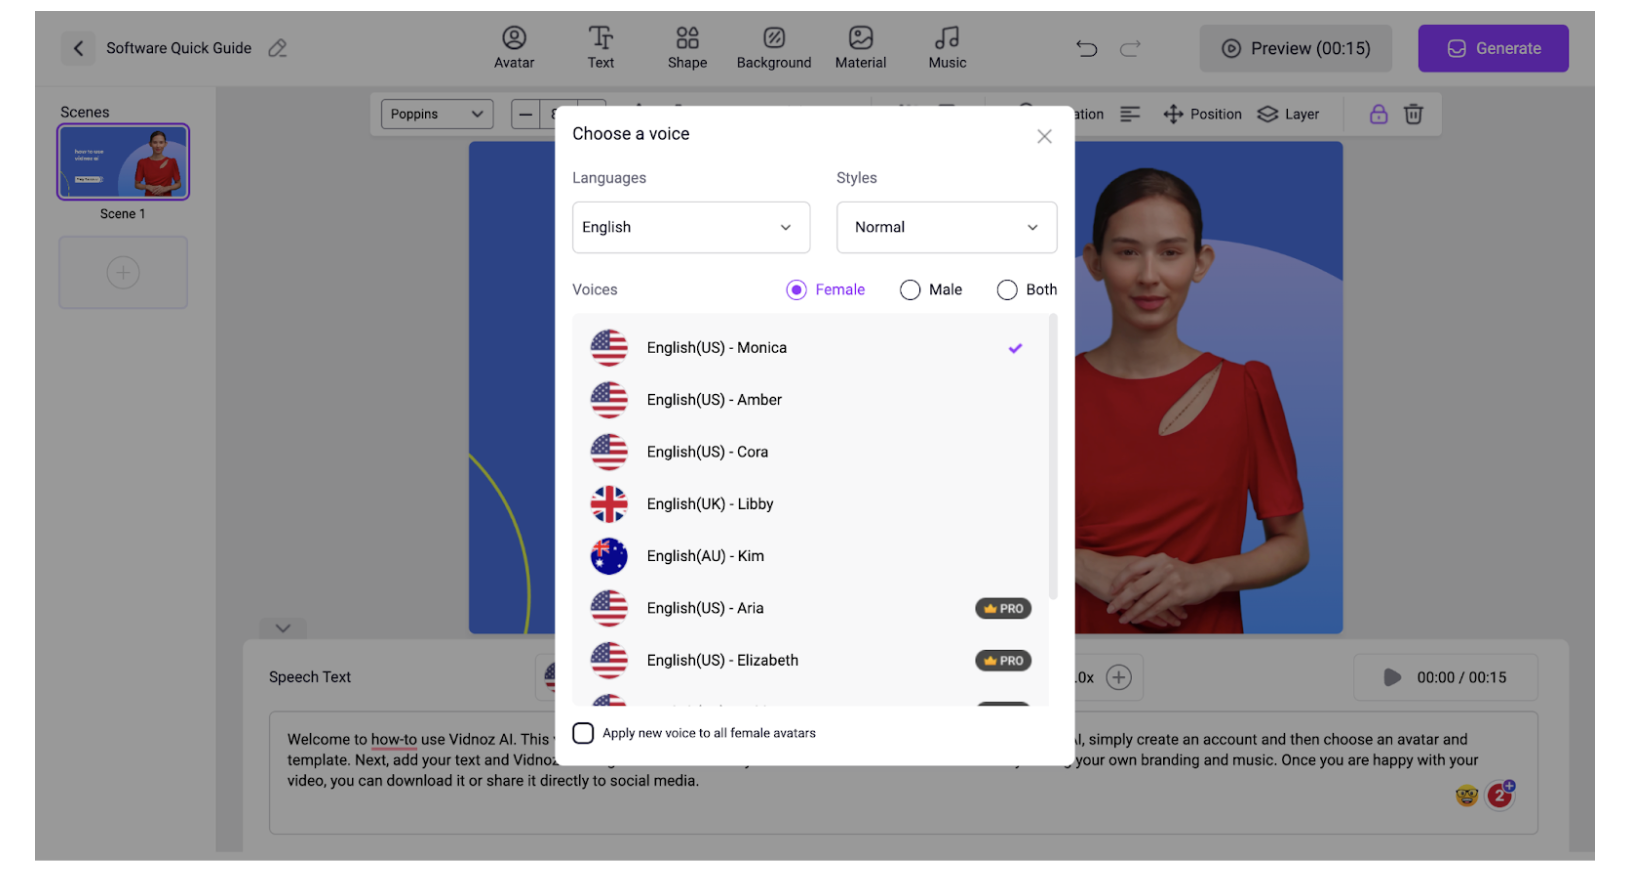Check Apply new voice to all female avatars
1634x876 pixels.
(583, 733)
